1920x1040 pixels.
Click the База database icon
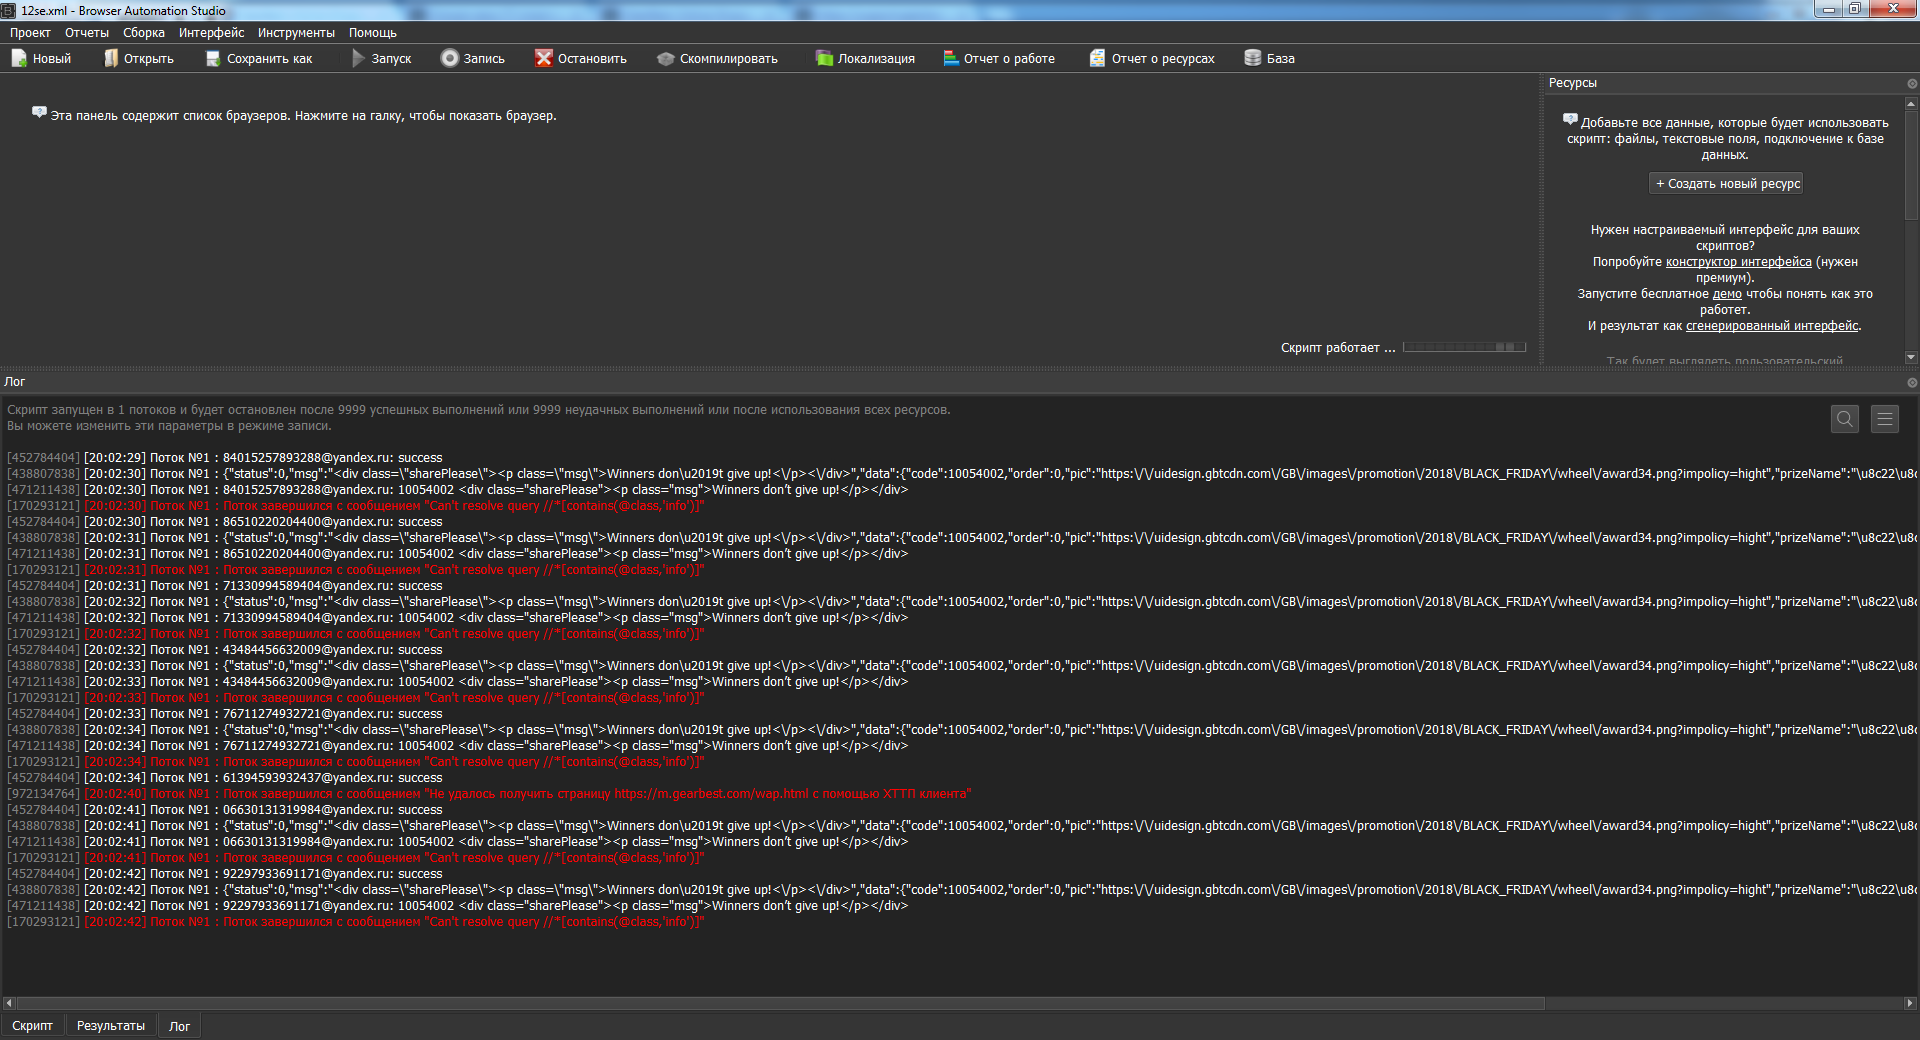click(1253, 58)
